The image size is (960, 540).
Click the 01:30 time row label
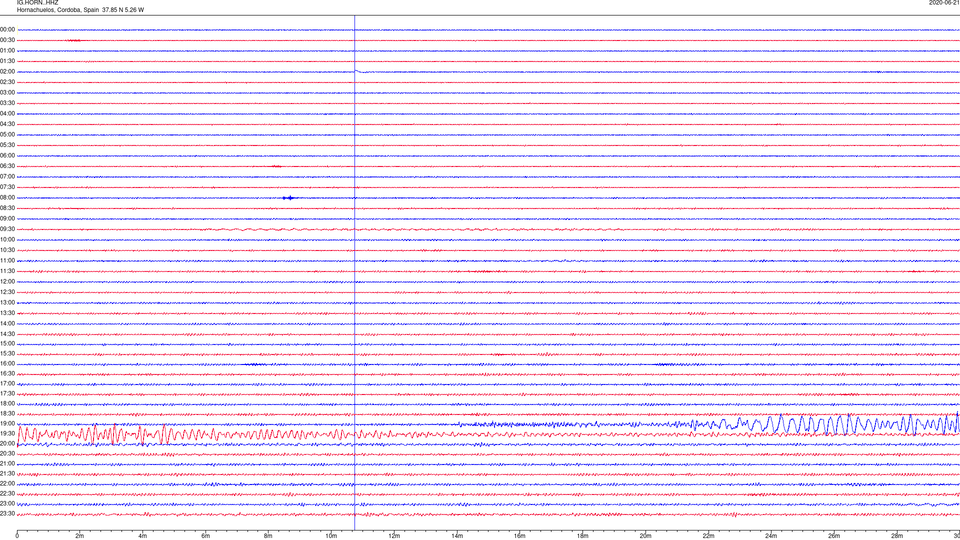coord(7,61)
